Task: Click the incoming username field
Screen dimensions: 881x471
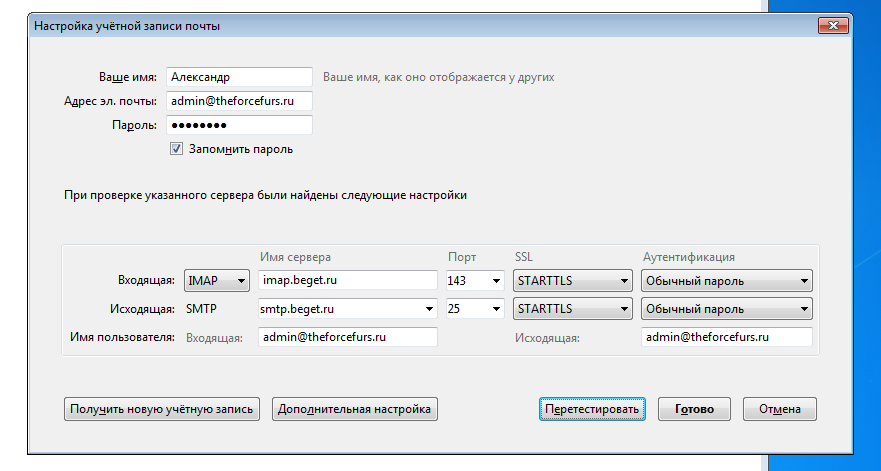Action: (x=348, y=337)
